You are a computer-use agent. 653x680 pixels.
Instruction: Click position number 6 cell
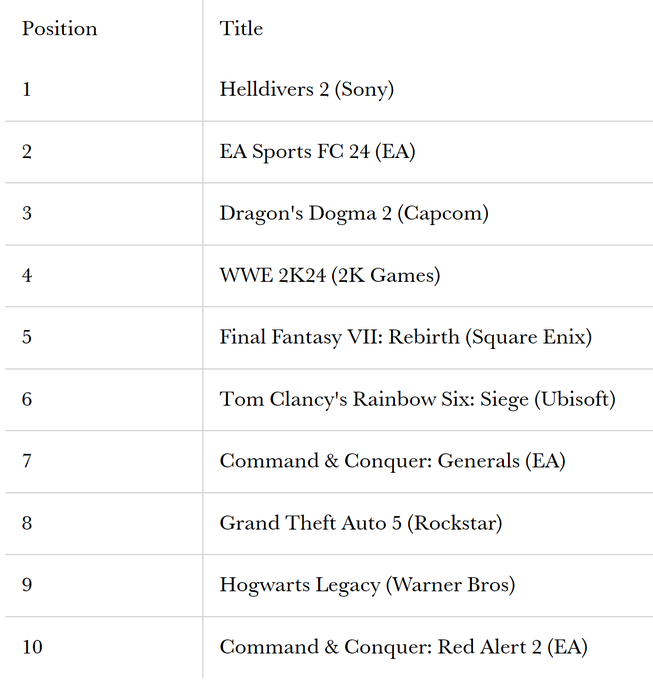[27, 399]
